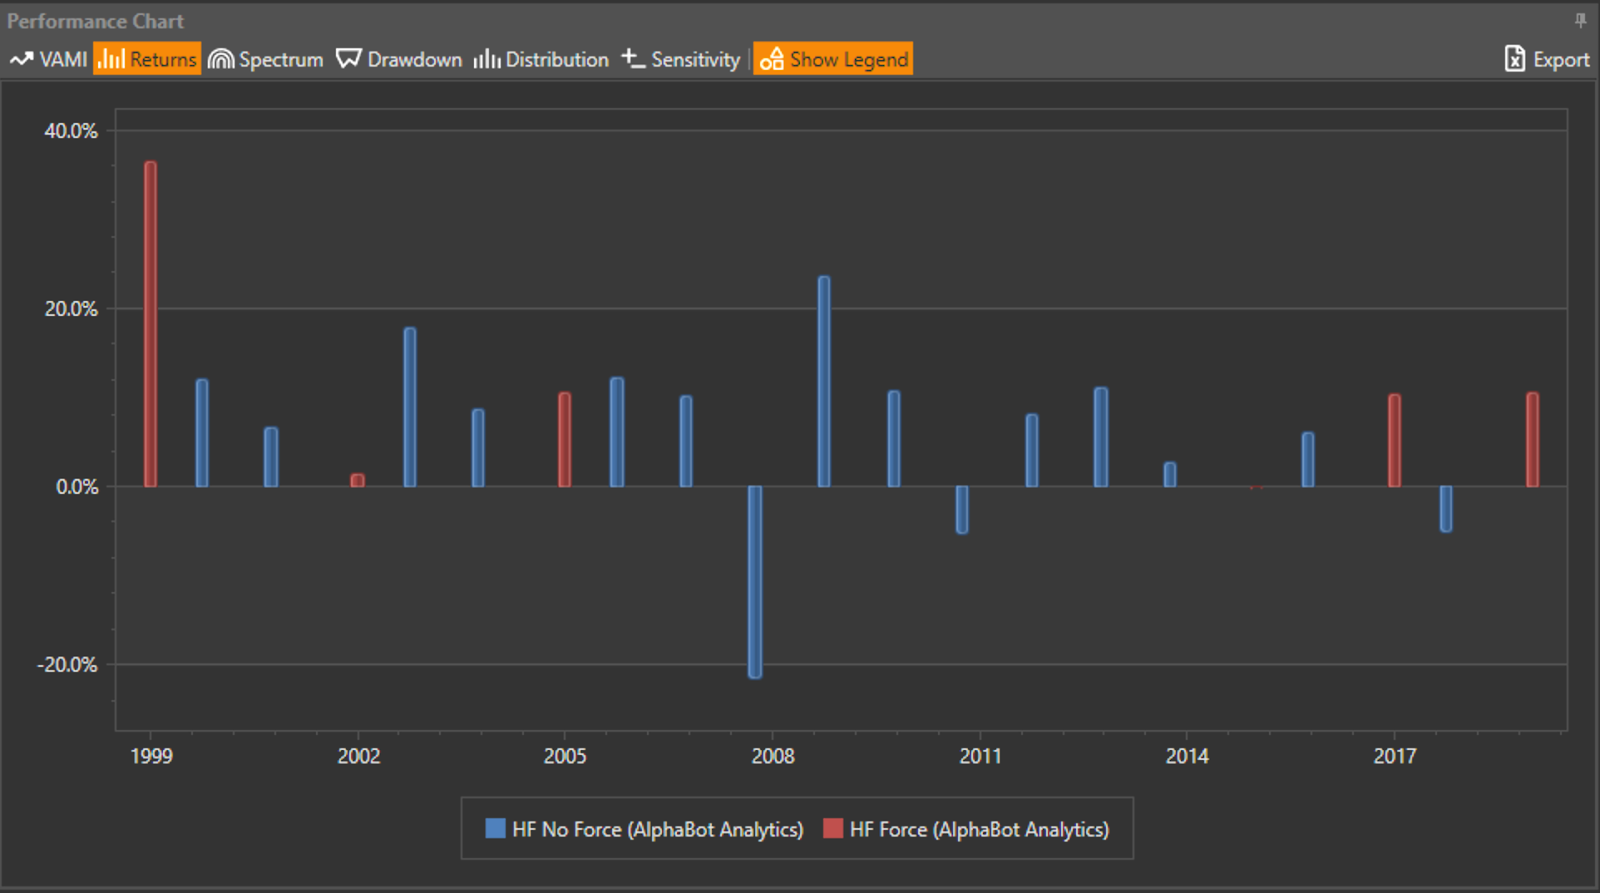Image resolution: width=1600 pixels, height=893 pixels.
Task: Click the 2014 x-axis year label
Action: (x=1187, y=756)
